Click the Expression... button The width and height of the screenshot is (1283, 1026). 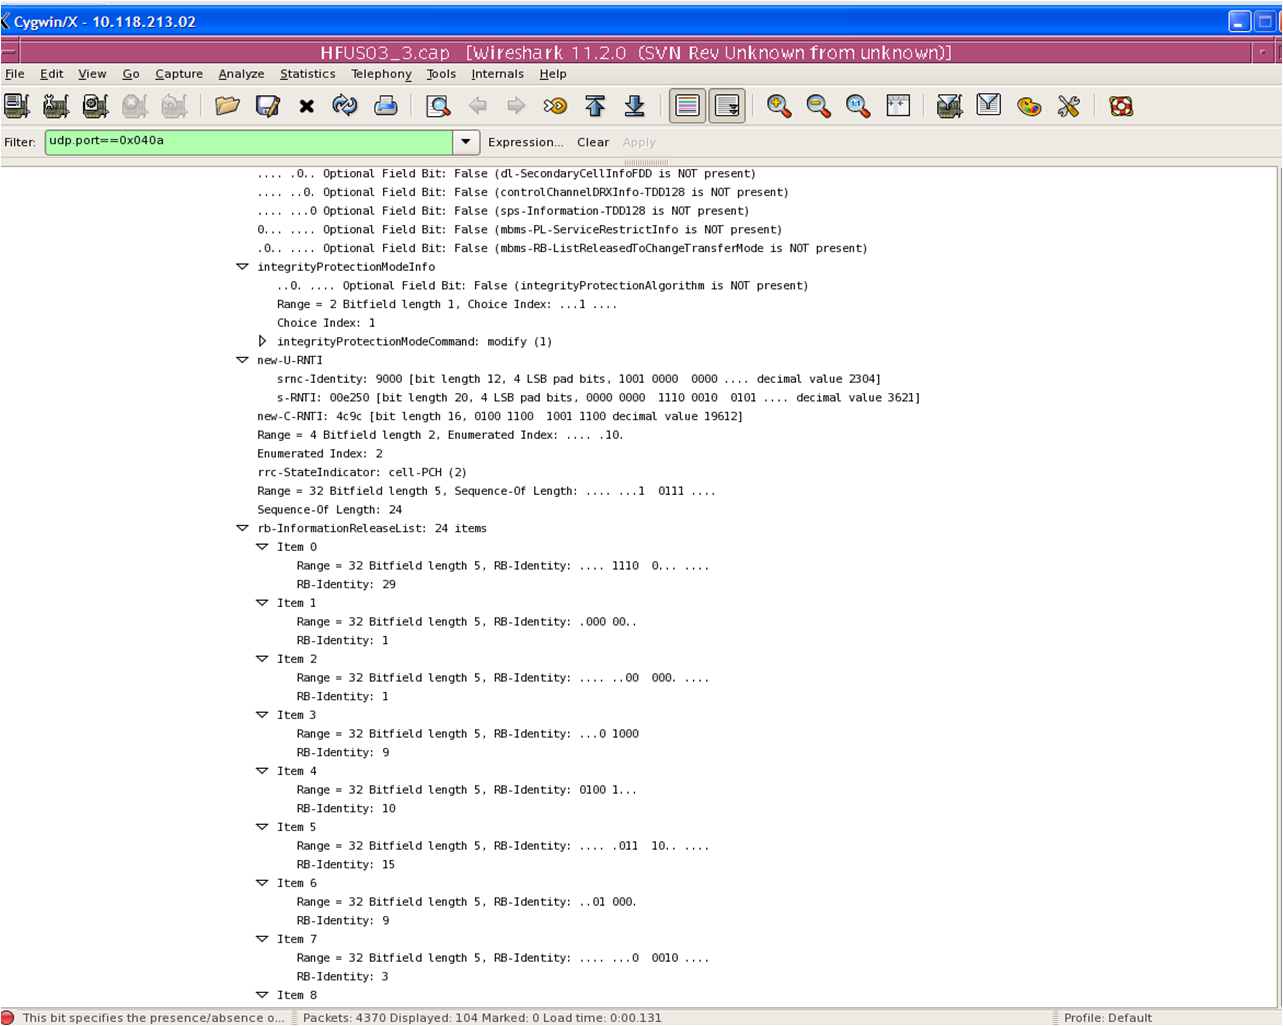(x=525, y=142)
